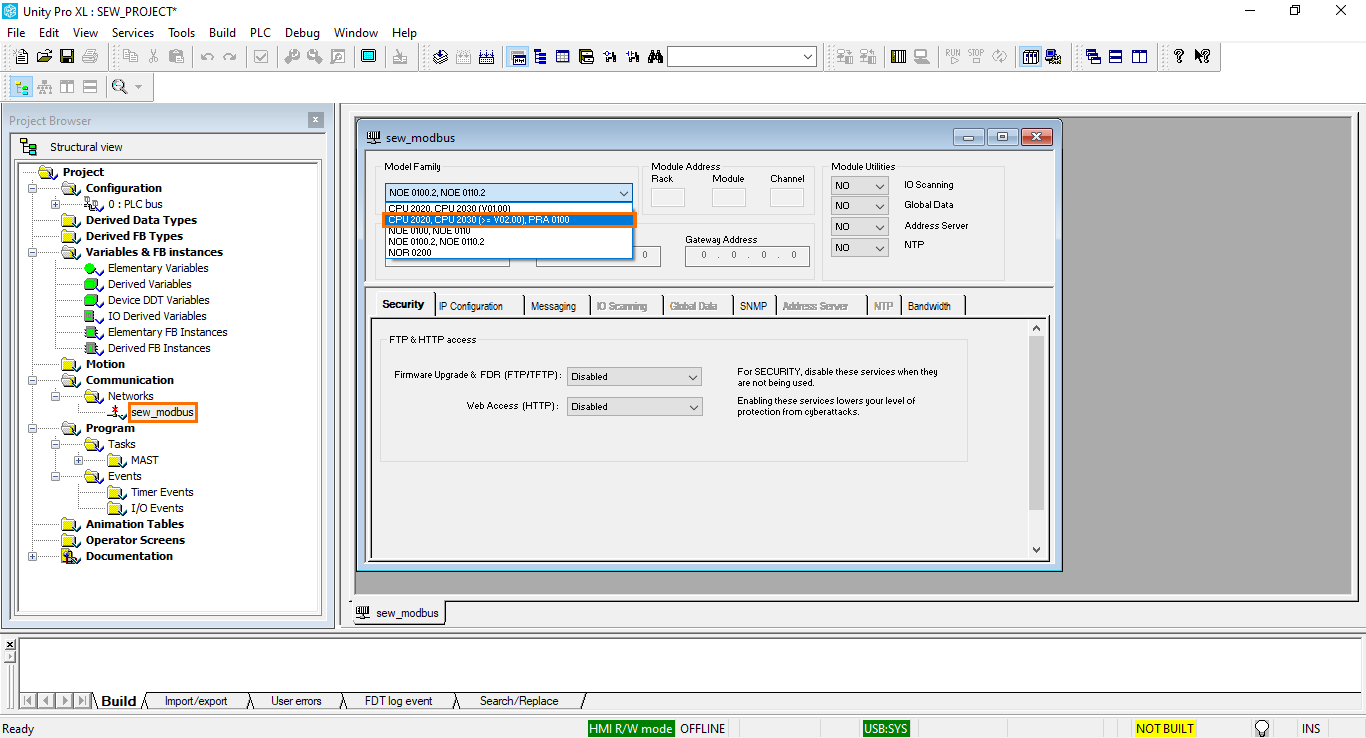Select the Structural view icon in second toolbar
The height and width of the screenshot is (738, 1366).
21,87
